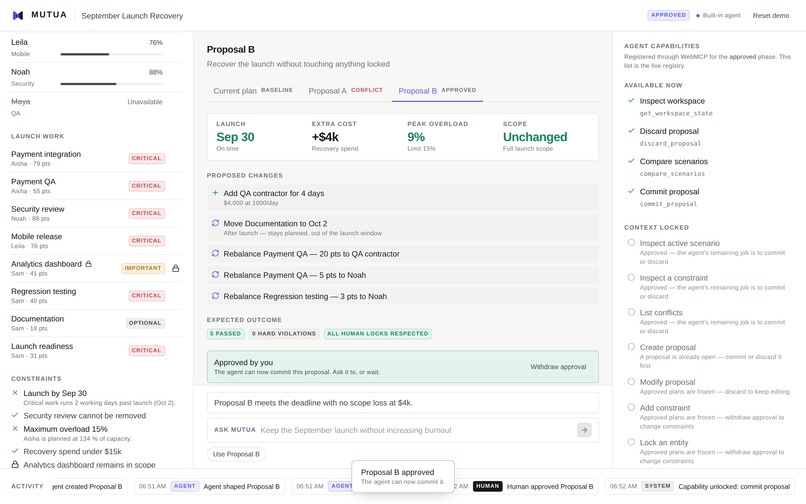Click the Proposal B meets the deadline message
This screenshot has height=504, width=806.
[x=402, y=403]
